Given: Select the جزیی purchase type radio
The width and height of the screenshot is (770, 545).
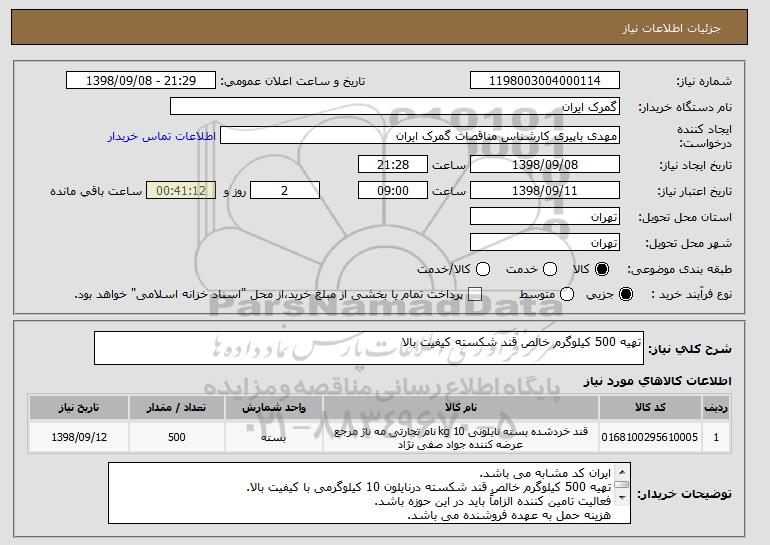Looking at the screenshot, I should 626,294.
